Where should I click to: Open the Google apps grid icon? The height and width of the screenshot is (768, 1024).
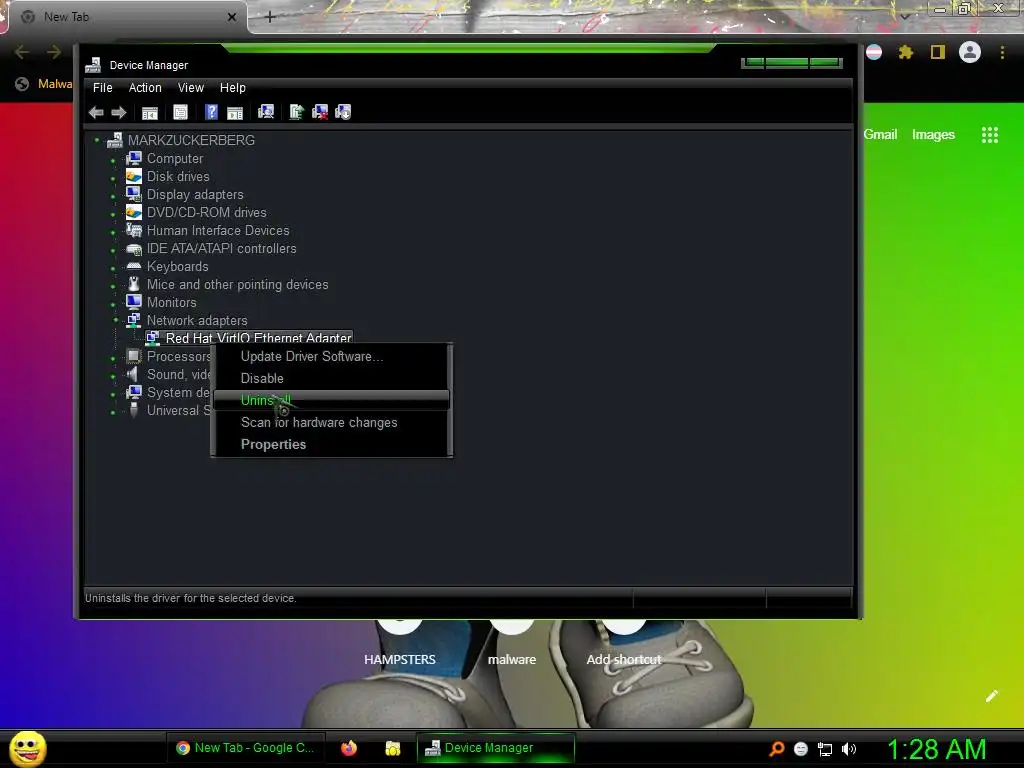990,135
